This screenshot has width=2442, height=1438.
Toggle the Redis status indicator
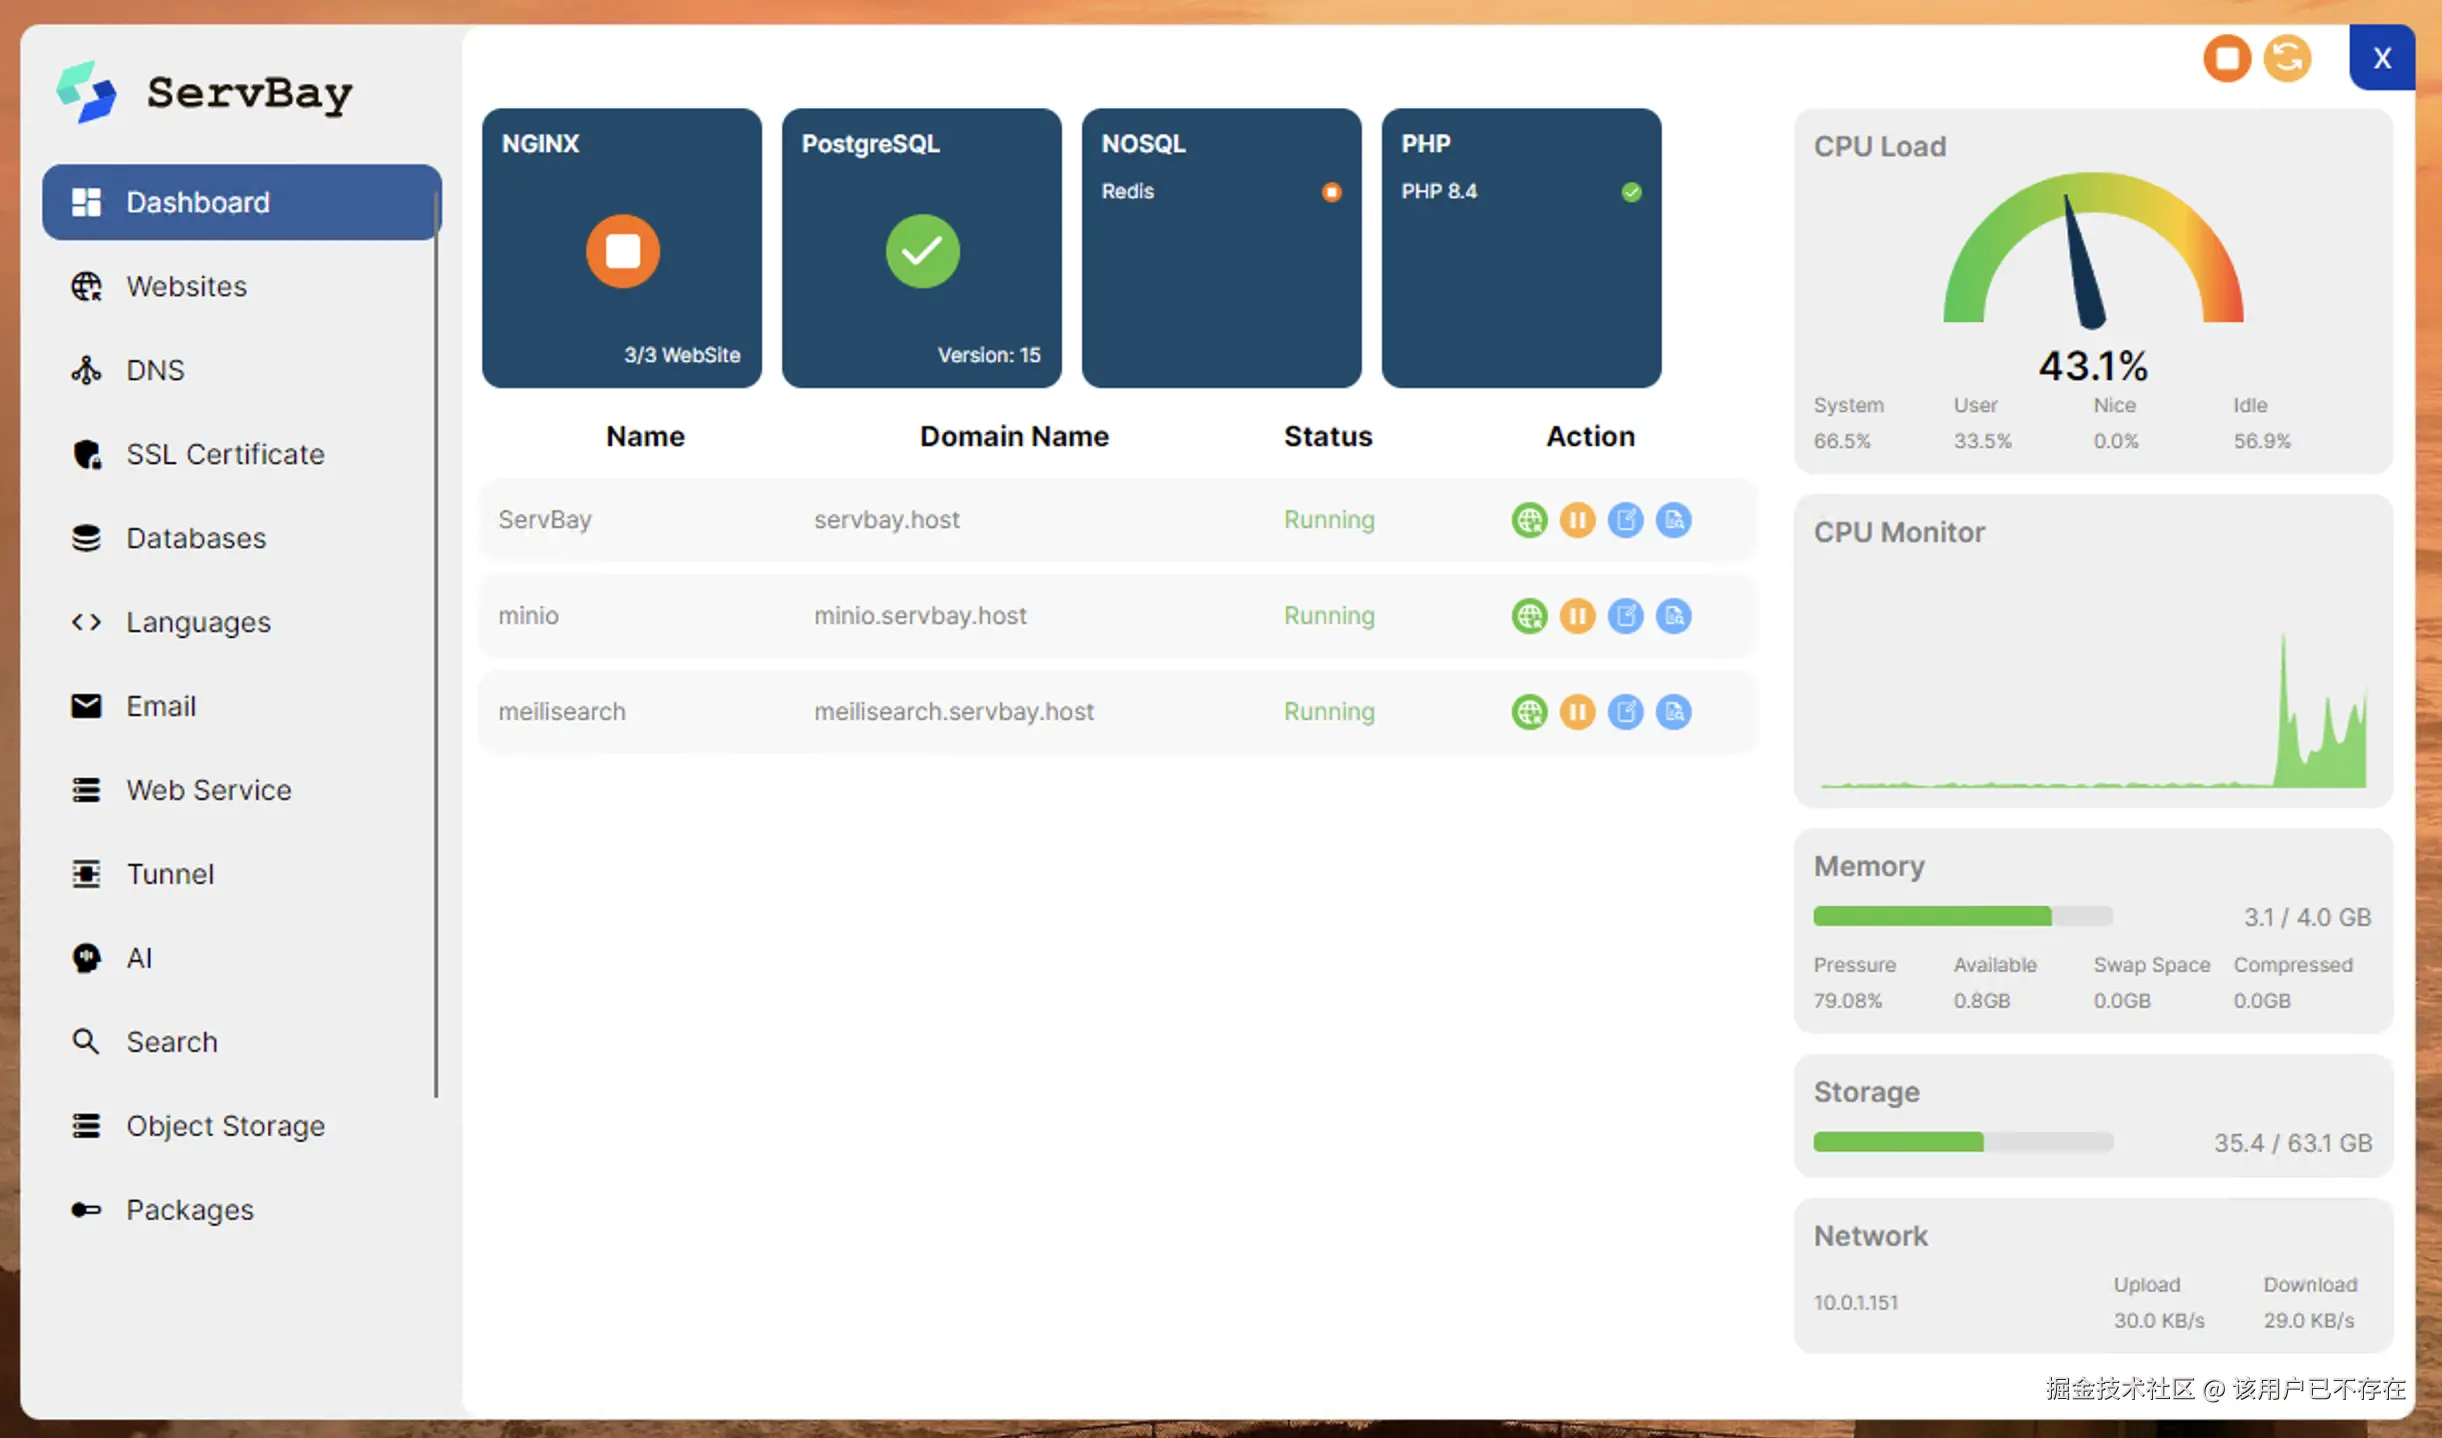tap(1331, 192)
